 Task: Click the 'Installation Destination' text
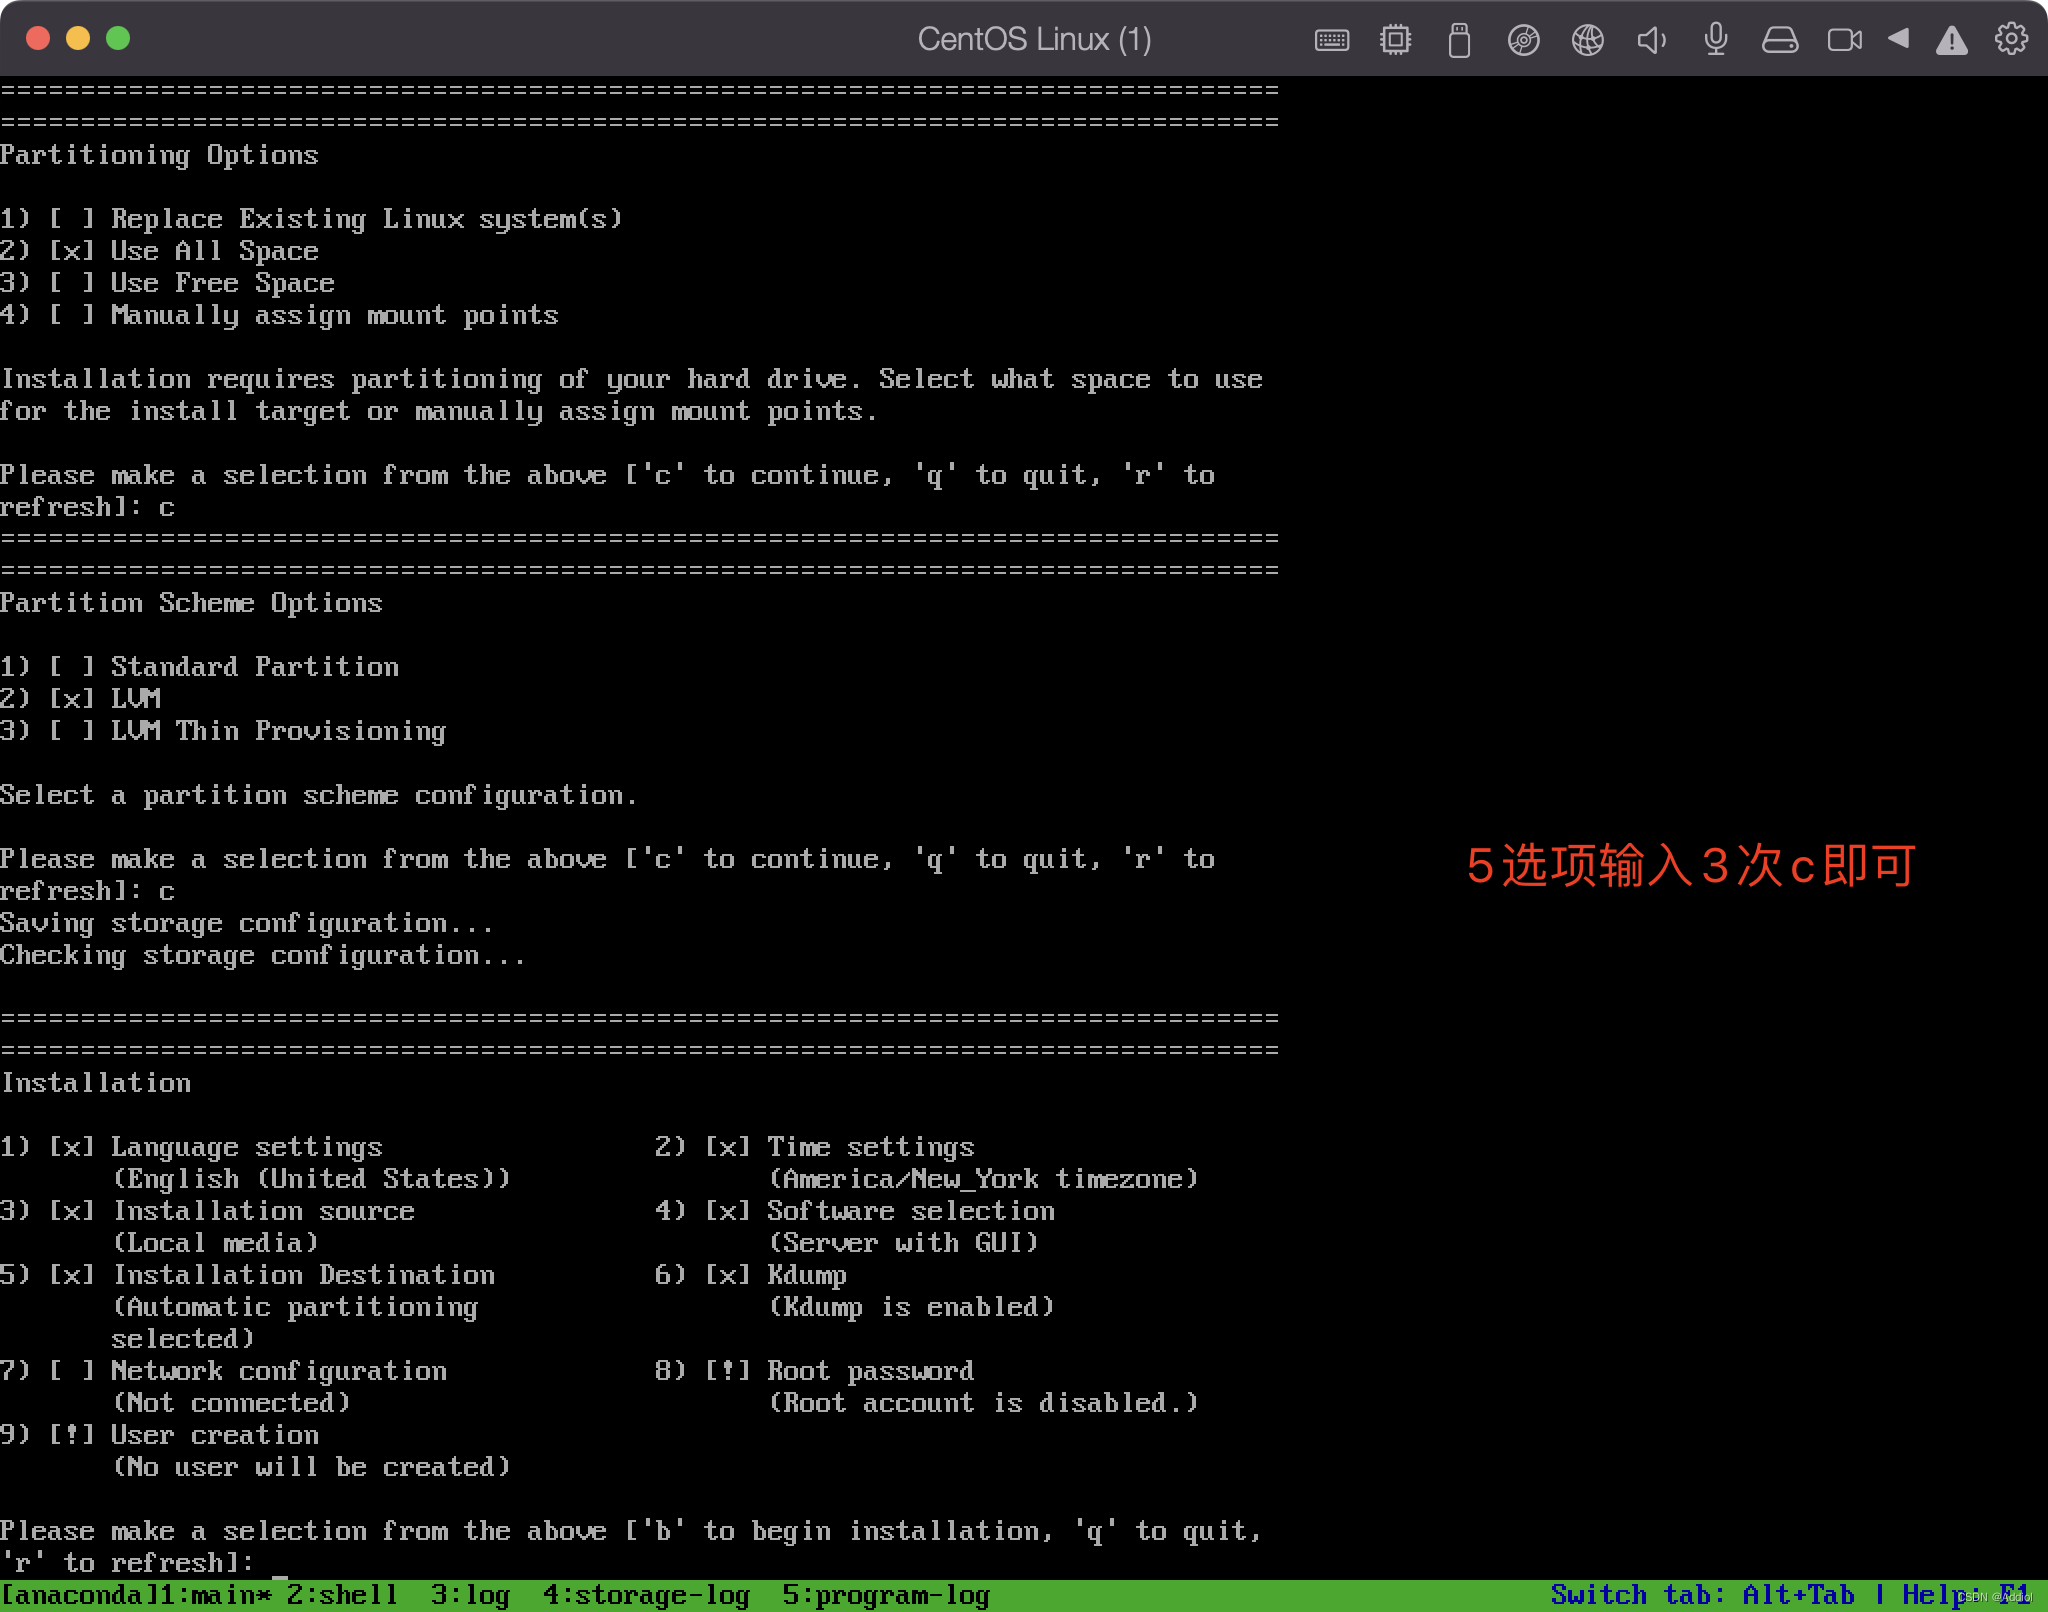pyautogui.click(x=302, y=1275)
